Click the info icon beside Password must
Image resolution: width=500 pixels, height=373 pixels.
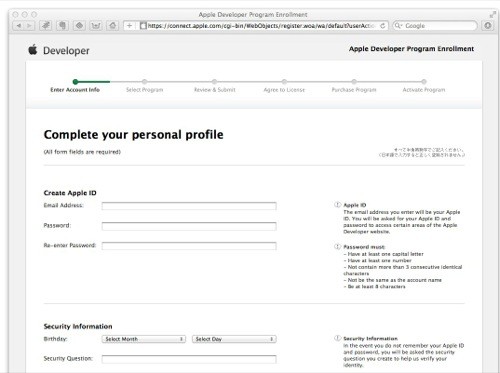click(x=337, y=247)
